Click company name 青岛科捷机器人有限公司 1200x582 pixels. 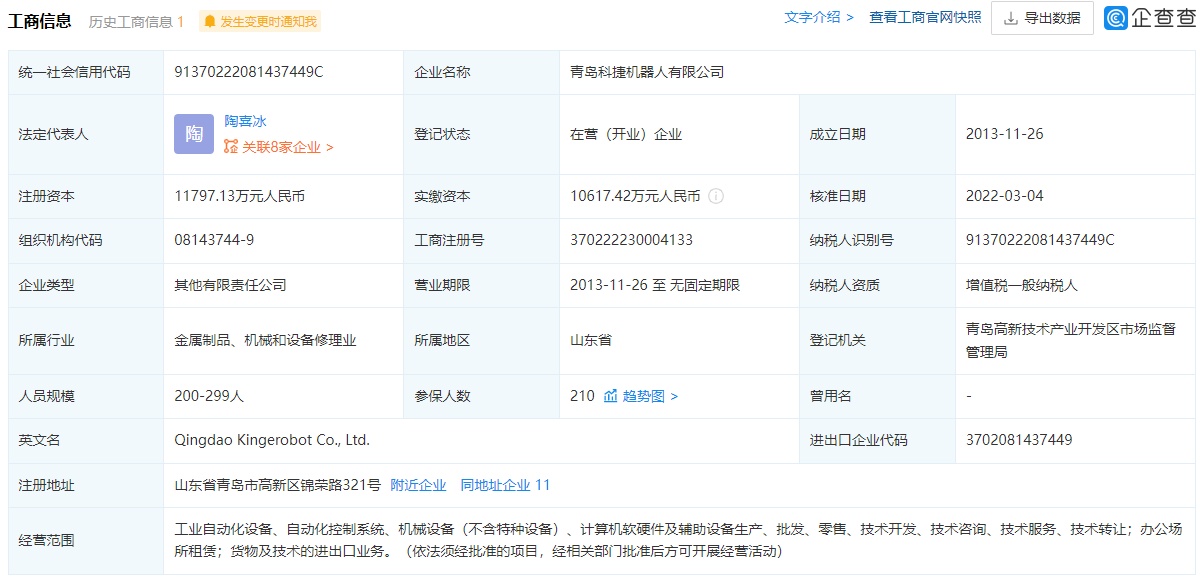(647, 72)
